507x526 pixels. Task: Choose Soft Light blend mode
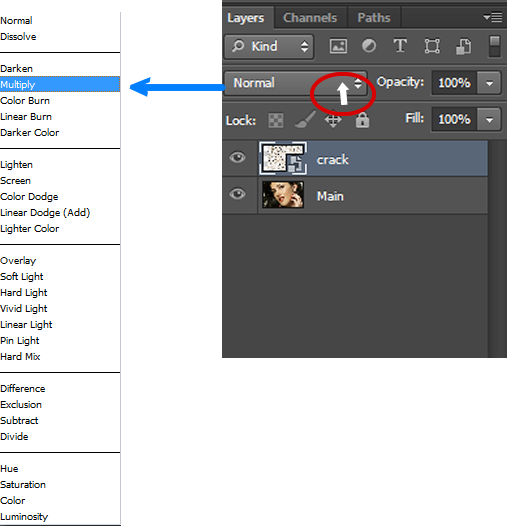tap(22, 277)
